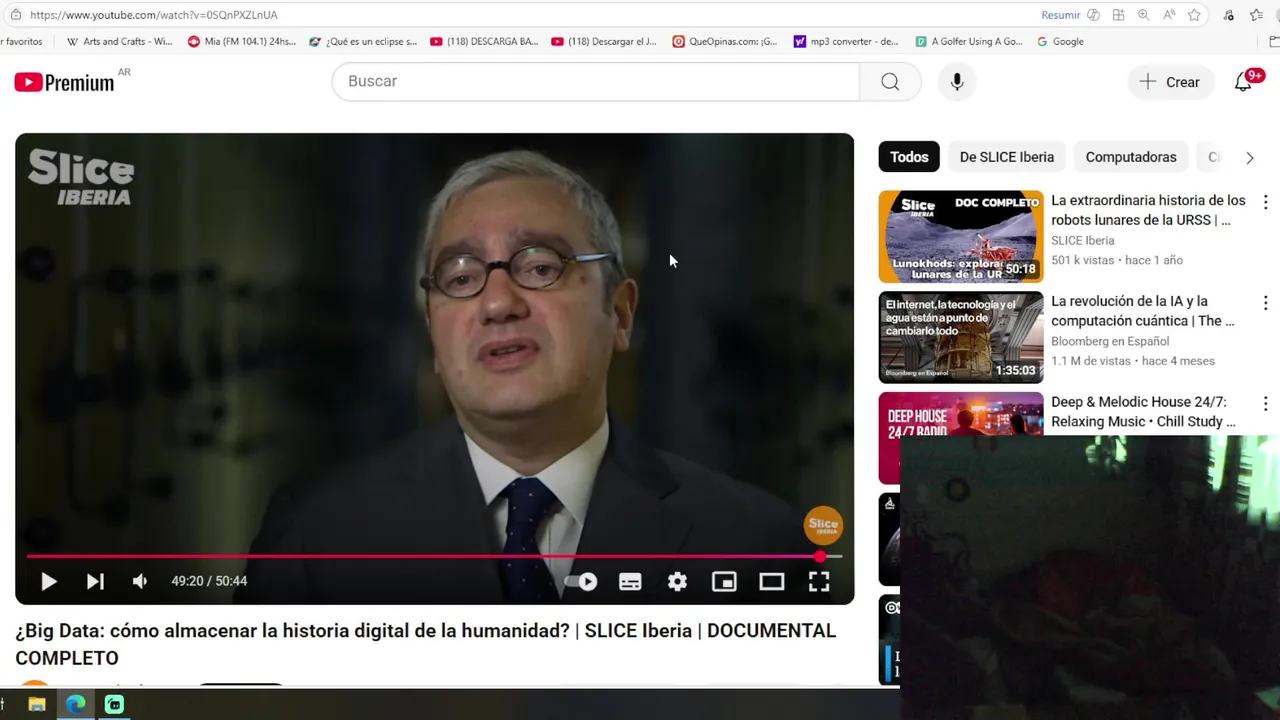The height and width of the screenshot is (720, 1280).
Task: Click the Big Data video title text
Action: (425, 644)
